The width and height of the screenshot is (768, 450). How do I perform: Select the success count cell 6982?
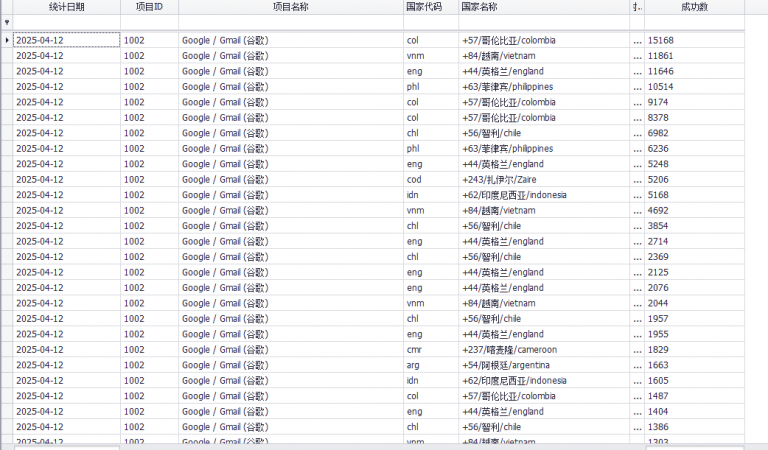(x=694, y=133)
